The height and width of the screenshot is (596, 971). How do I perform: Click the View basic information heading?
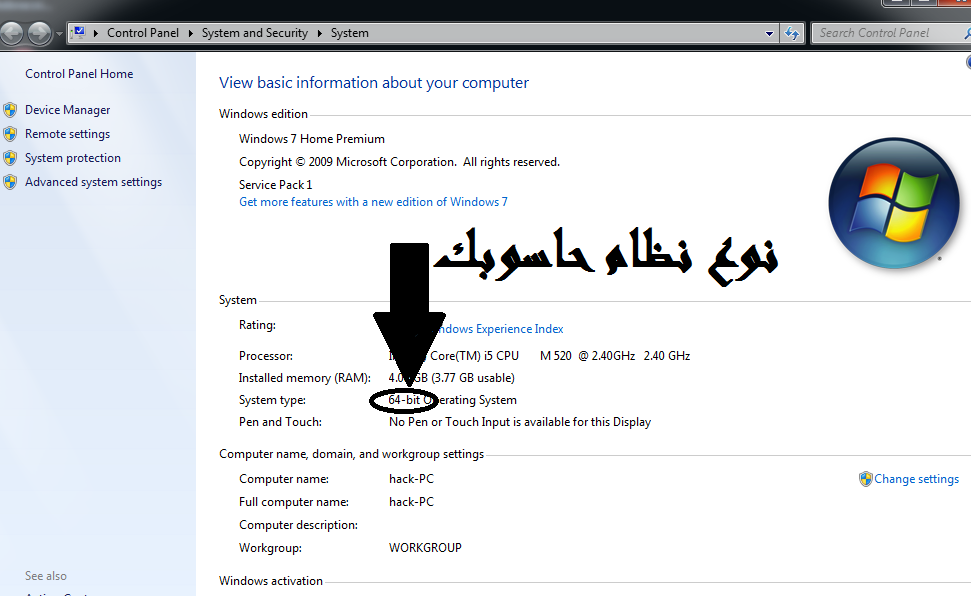[374, 83]
